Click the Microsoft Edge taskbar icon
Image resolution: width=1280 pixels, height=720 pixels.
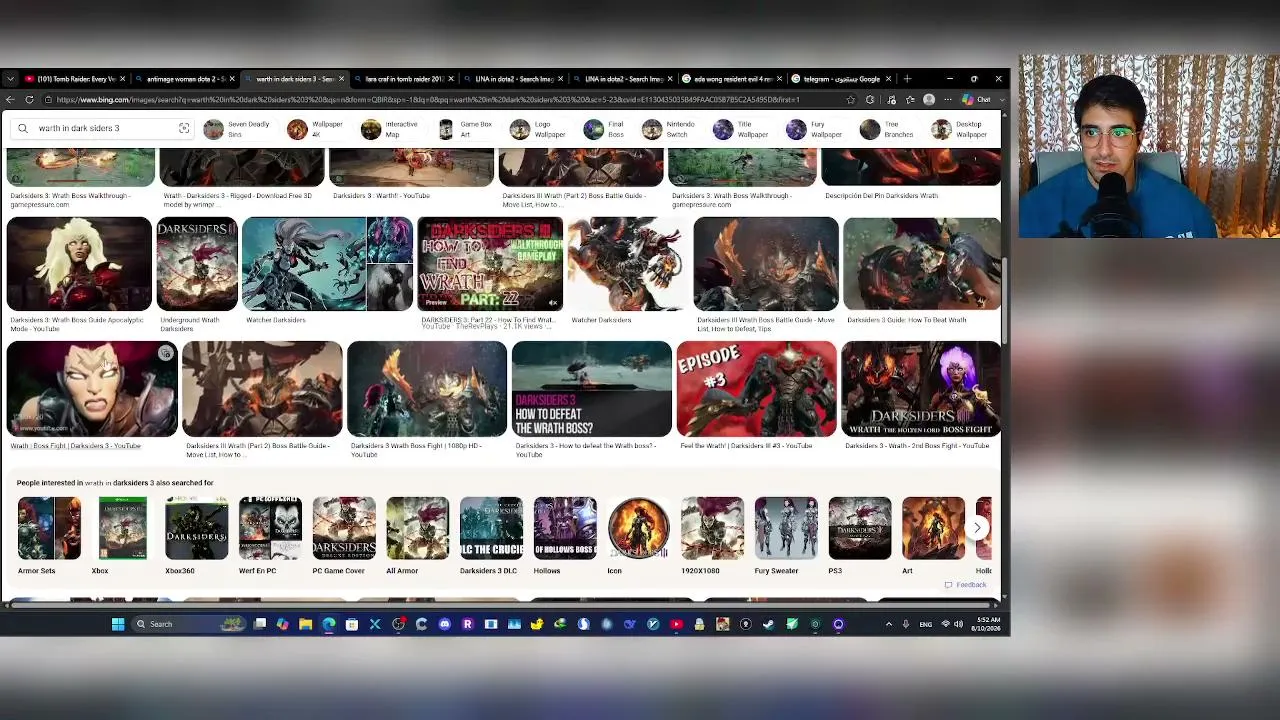click(329, 624)
